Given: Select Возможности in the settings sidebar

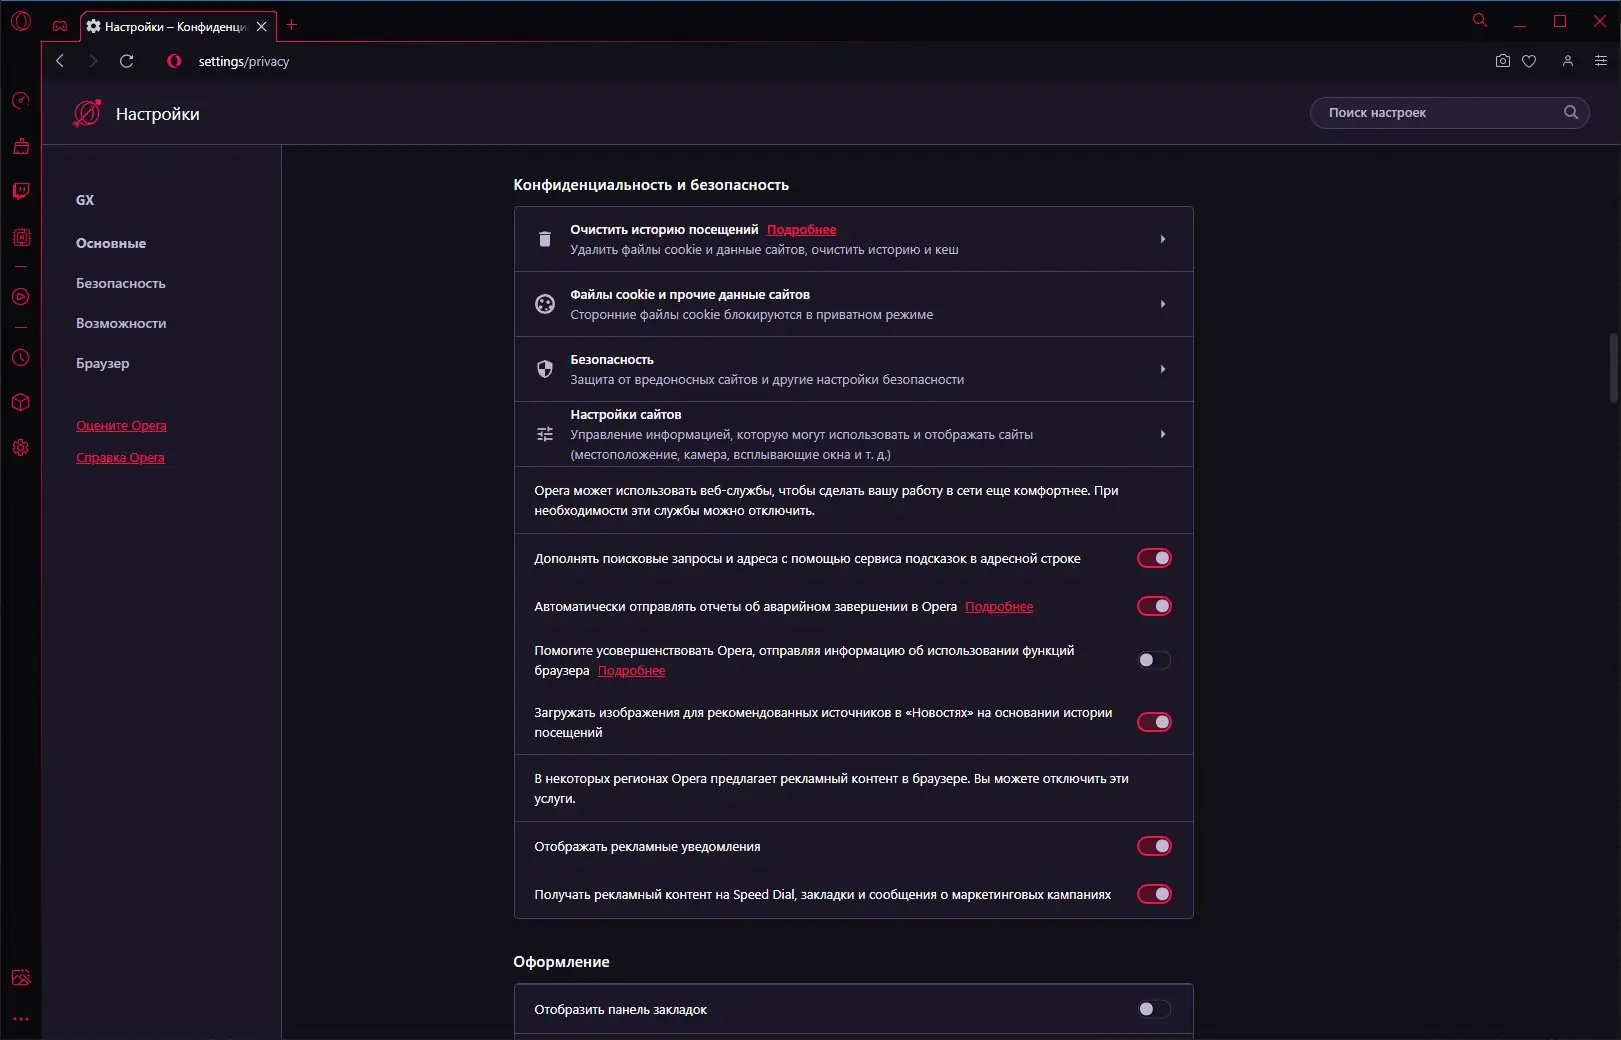Looking at the screenshot, I should (x=121, y=323).
